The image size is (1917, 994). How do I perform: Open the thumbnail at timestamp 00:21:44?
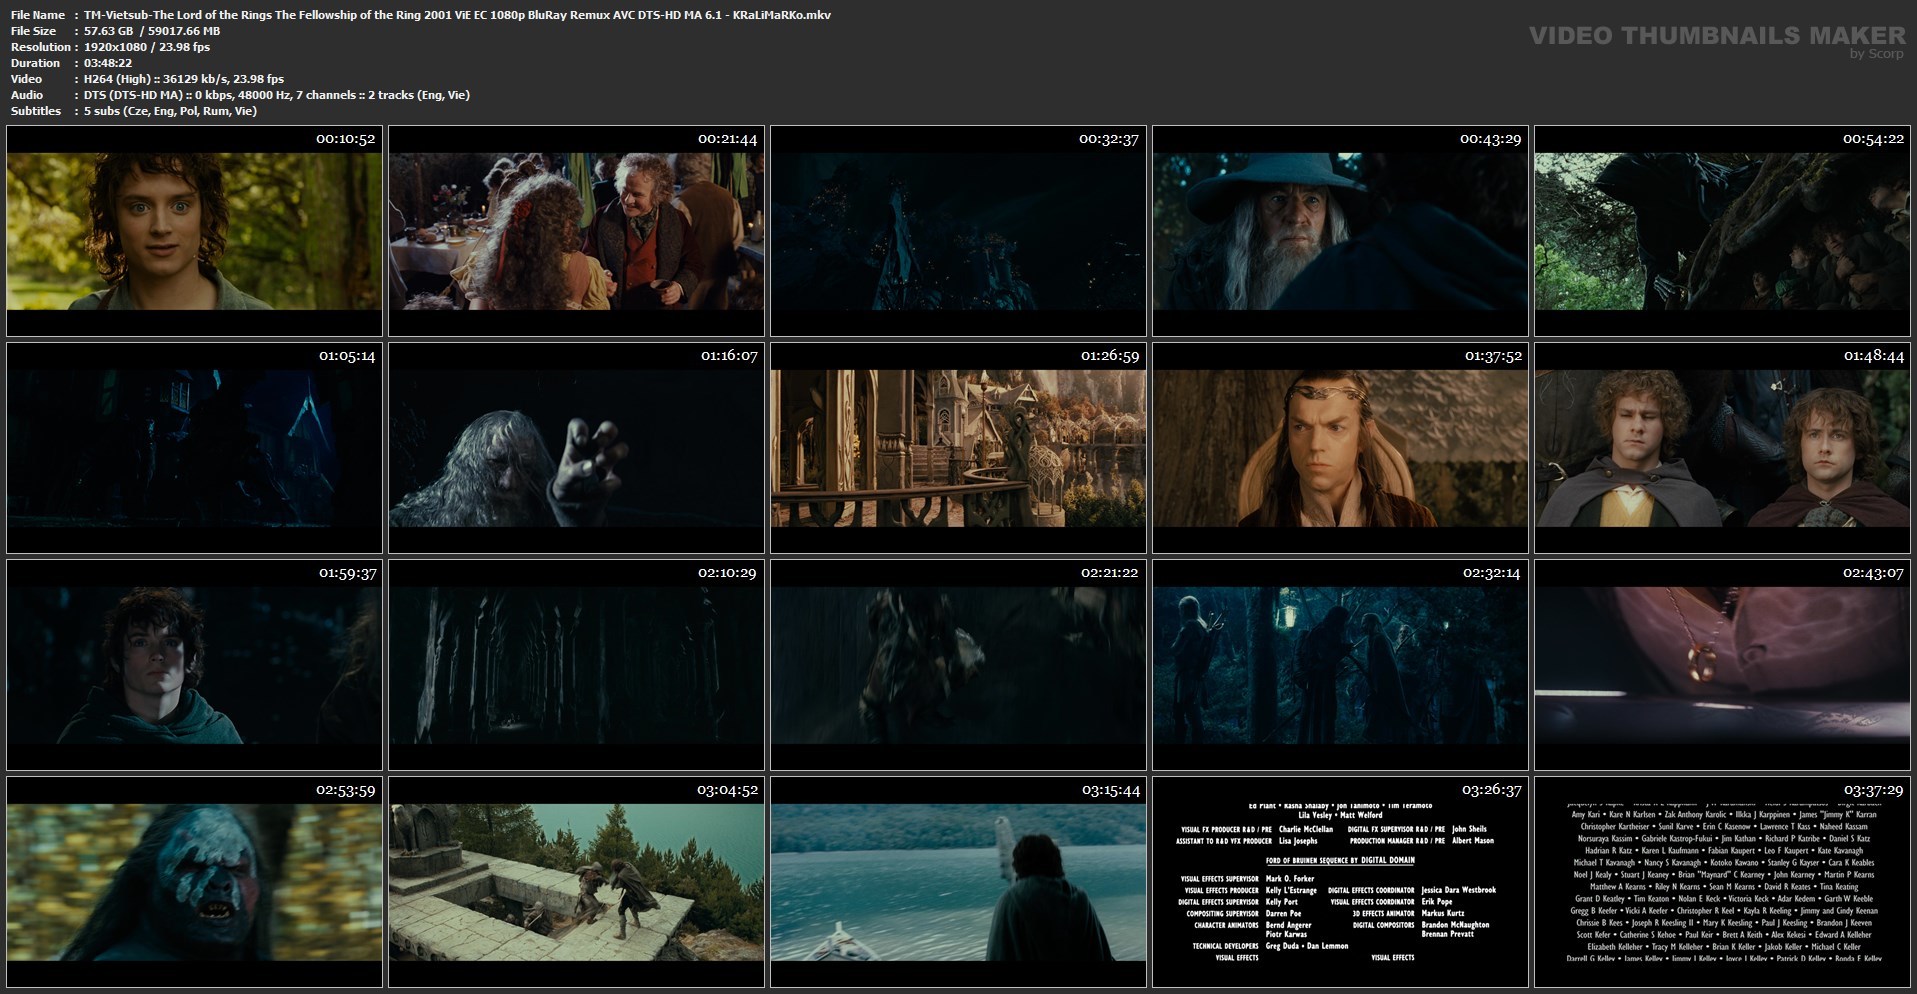576,231
